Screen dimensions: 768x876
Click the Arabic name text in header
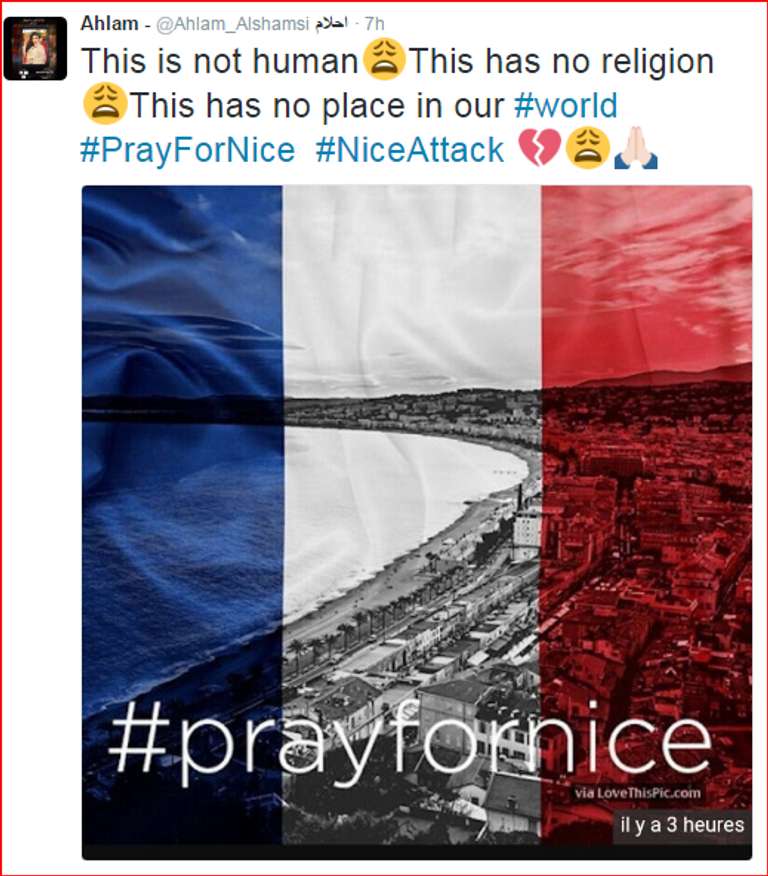point(331,23)
